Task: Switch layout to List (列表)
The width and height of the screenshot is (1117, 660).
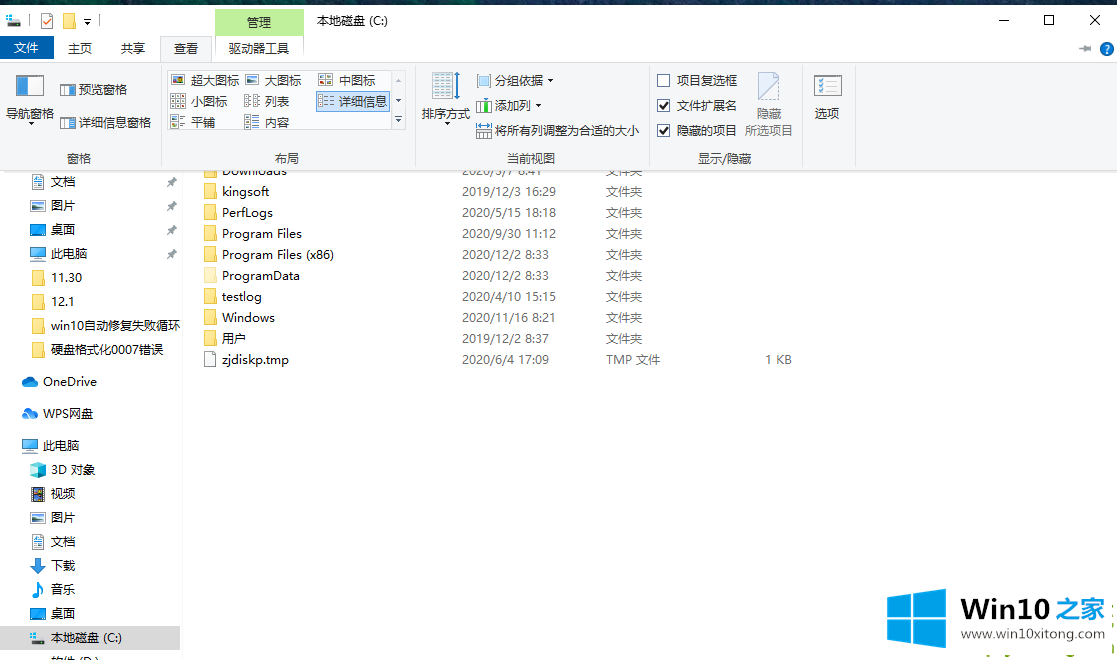Action: [x=266, y=101]
